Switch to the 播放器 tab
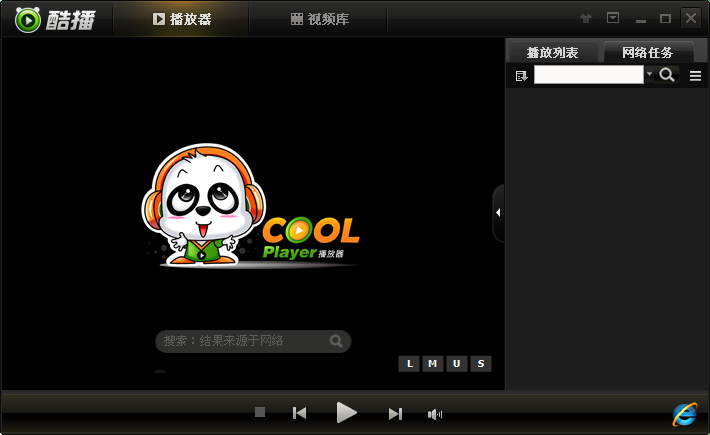 [x=181, y=19]
